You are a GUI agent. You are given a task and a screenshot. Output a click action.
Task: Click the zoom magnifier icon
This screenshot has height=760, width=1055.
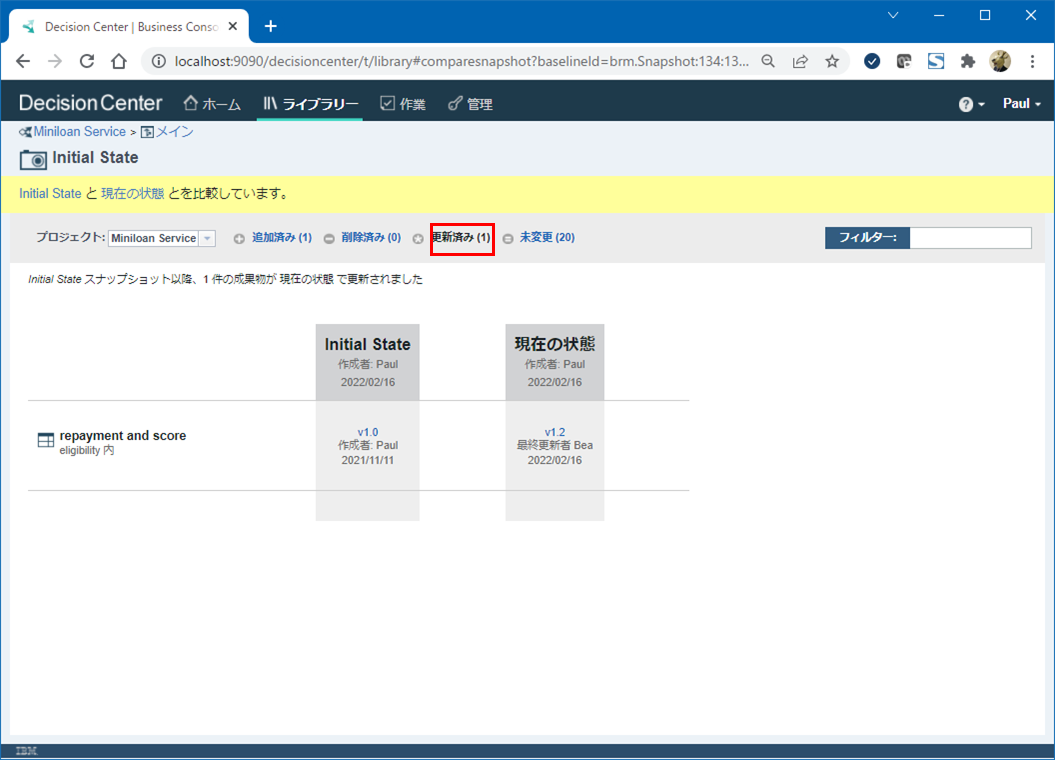point(768,61)
